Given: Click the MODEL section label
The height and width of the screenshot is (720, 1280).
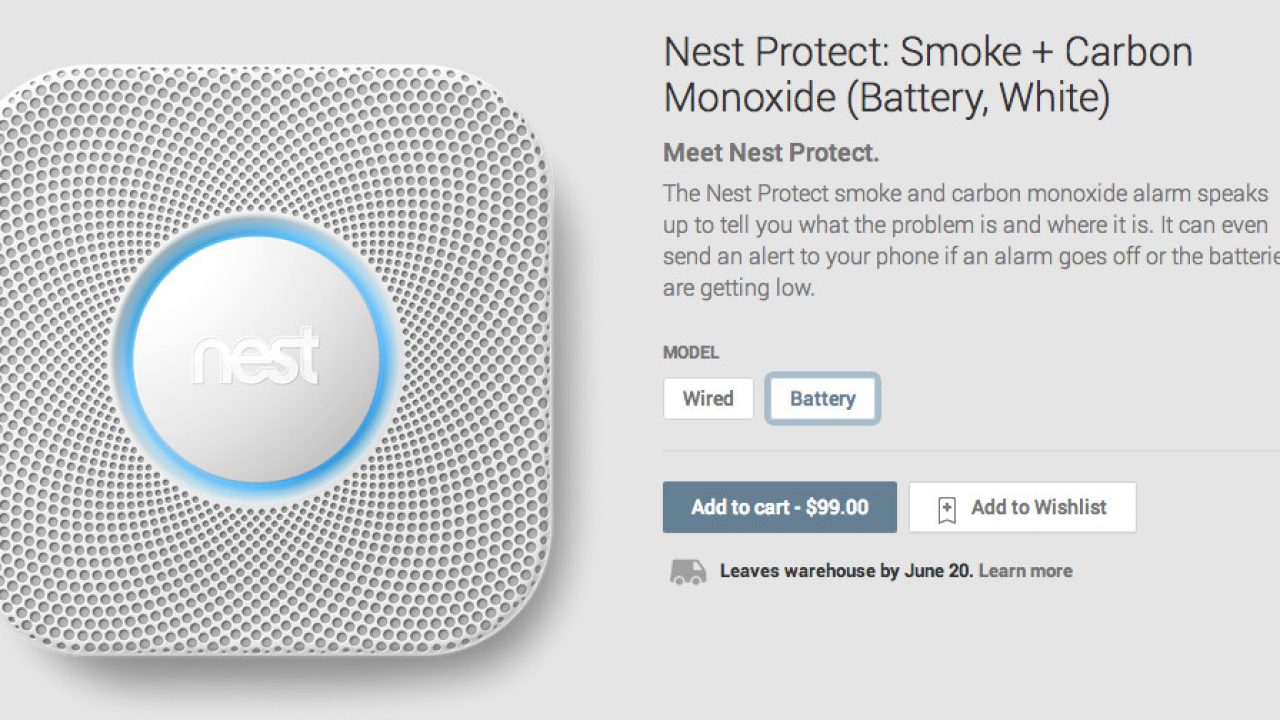Looking at the screenshot, I should tap(690, 352).
